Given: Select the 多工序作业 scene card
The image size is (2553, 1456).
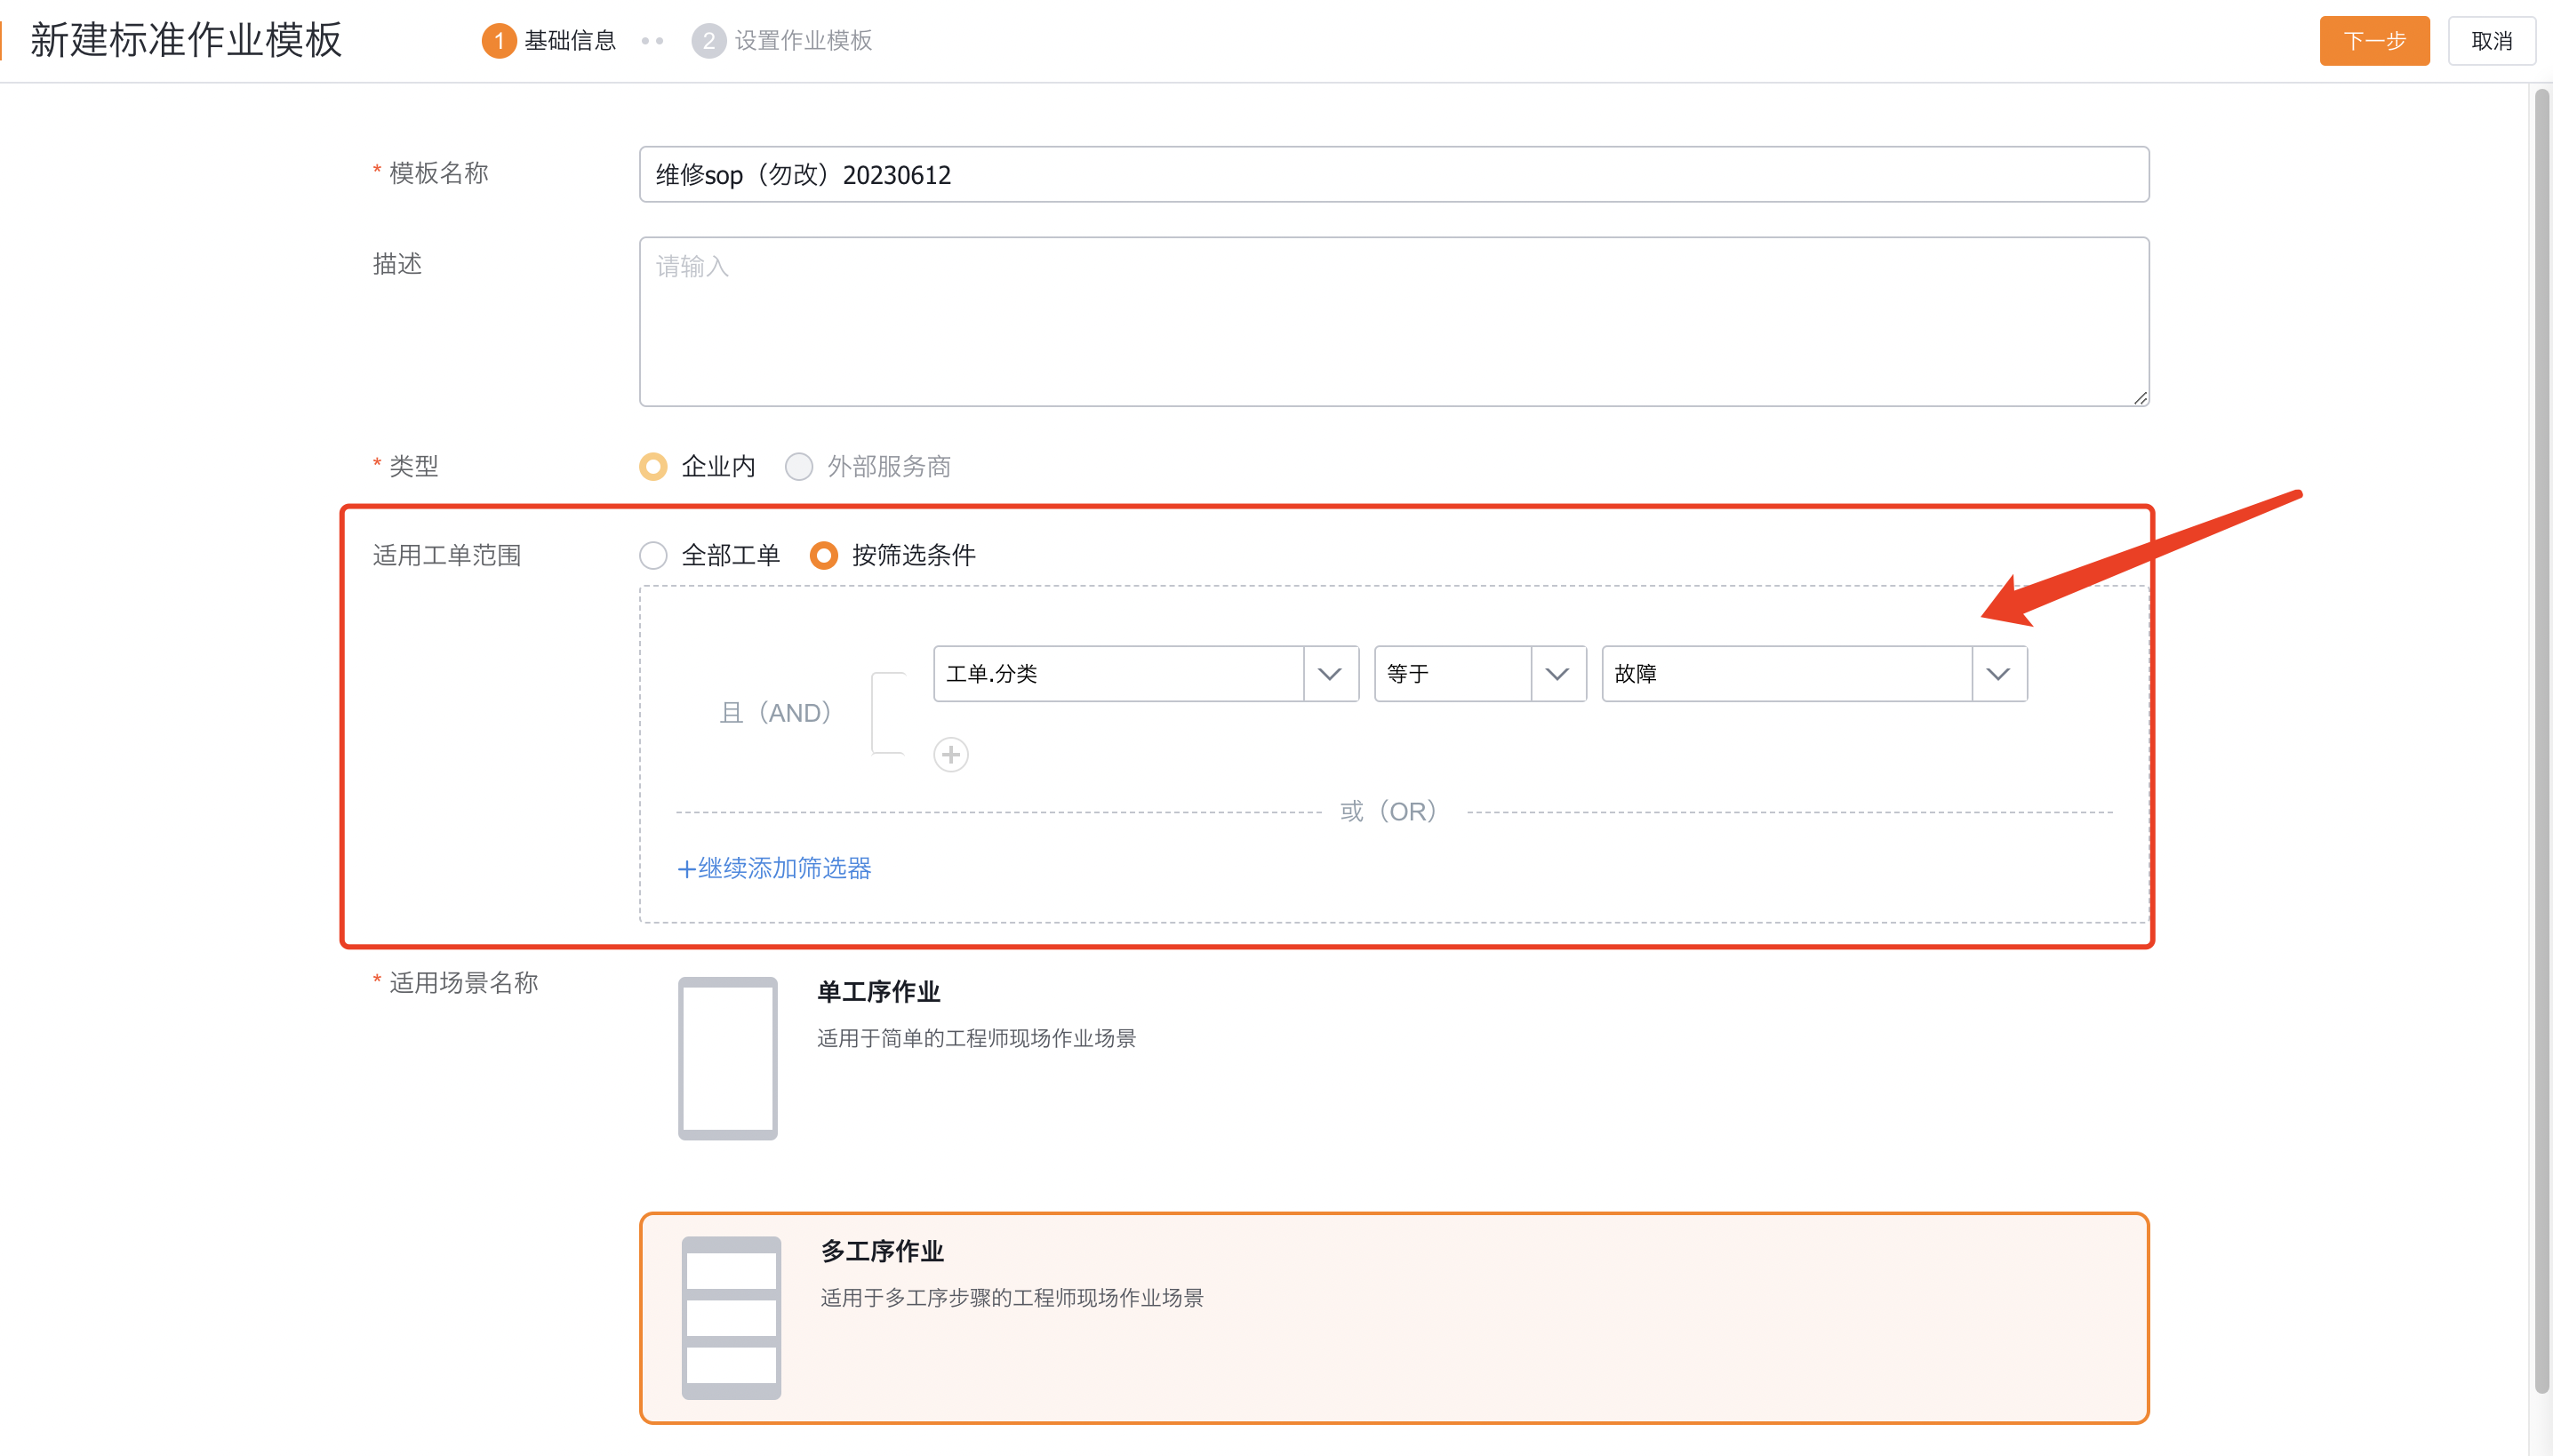Looking at the screenshot, I should (x=1390, y=1318).
